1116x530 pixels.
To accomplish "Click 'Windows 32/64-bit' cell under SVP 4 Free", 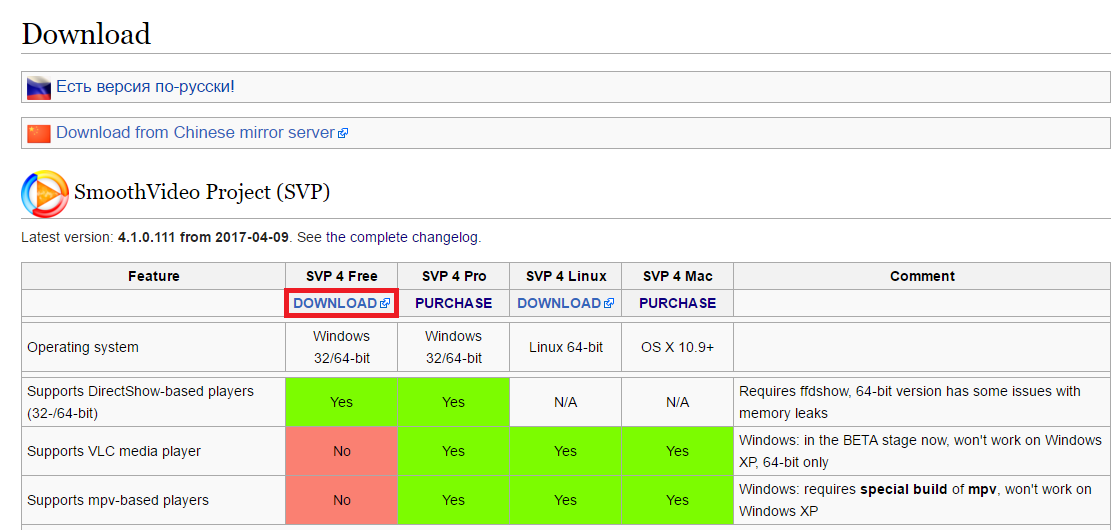I will pyautogui.click(x=342, y=347).
